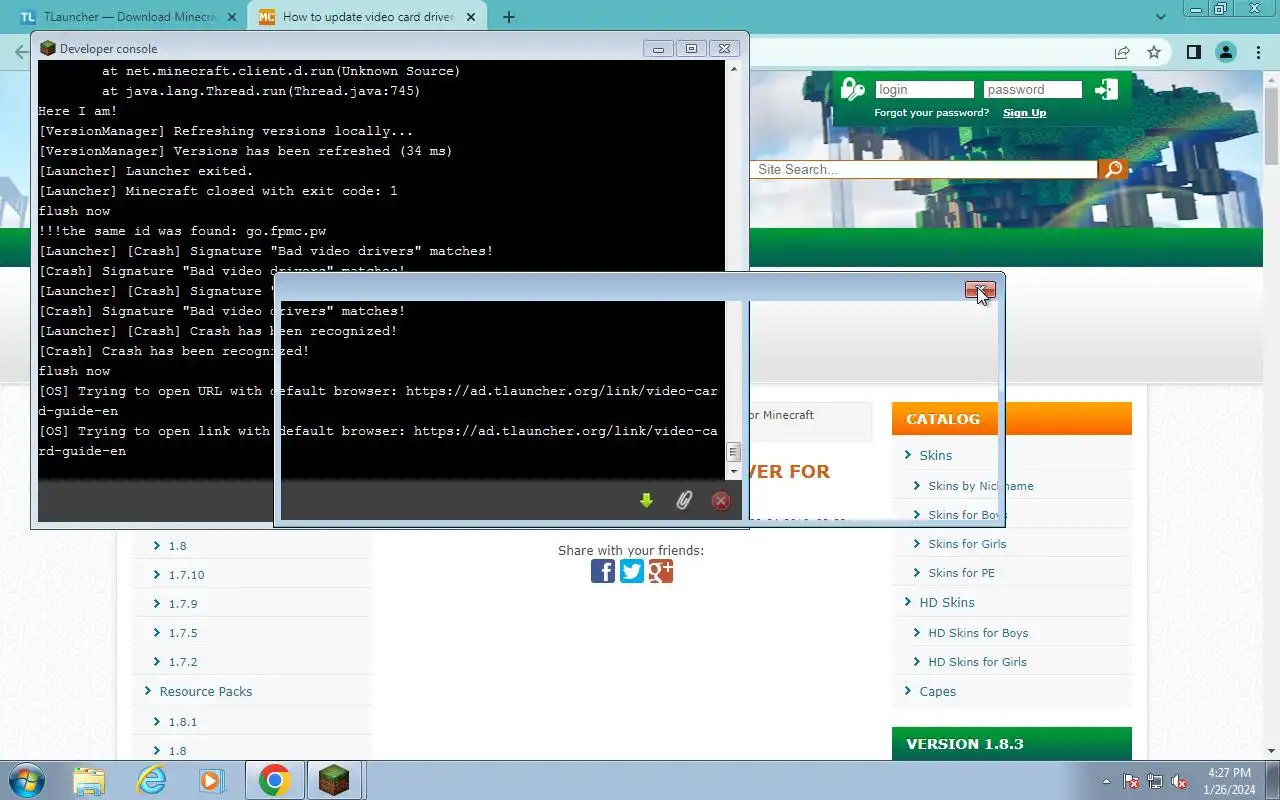Maximize the Developer console window
Screen dimensions: 1280x800
[691, 48]
